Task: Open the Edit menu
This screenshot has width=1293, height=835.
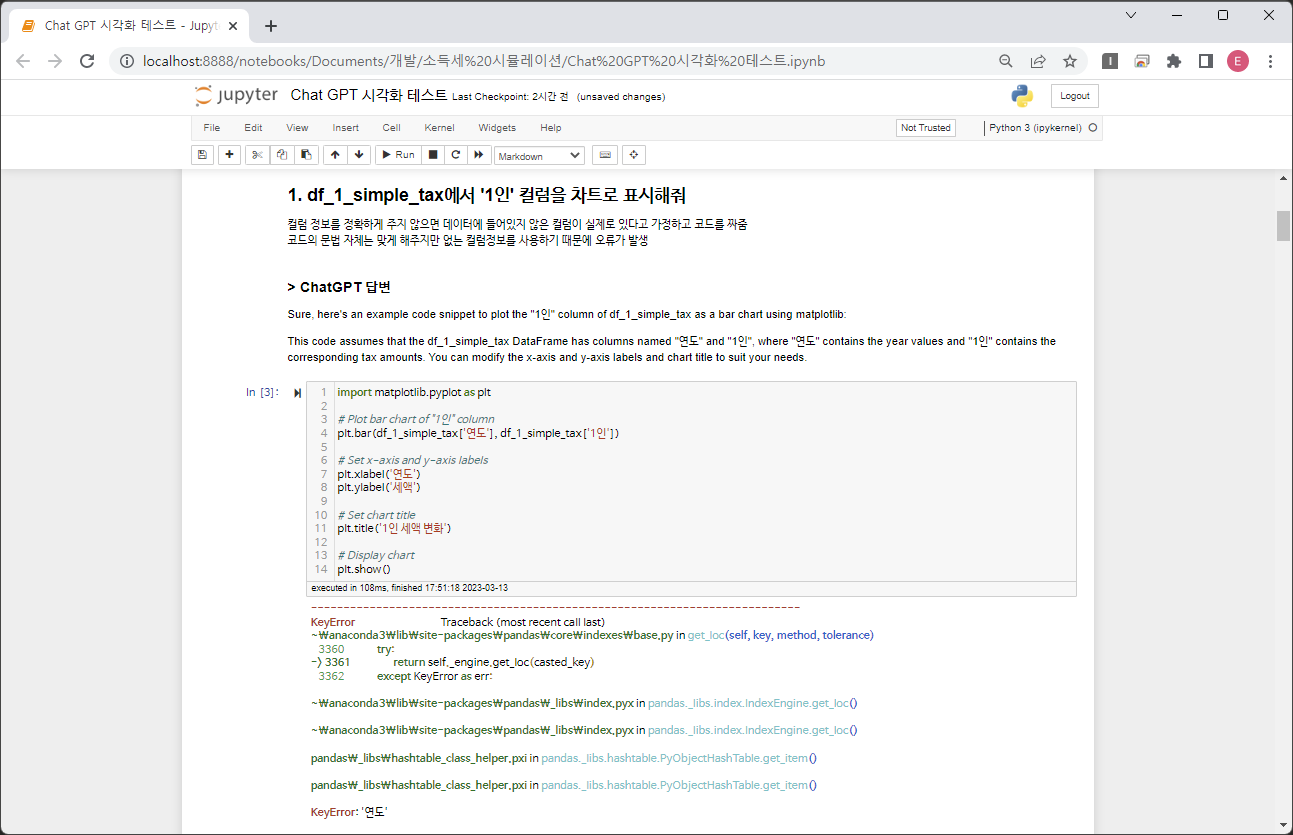Action: [253, 128]
